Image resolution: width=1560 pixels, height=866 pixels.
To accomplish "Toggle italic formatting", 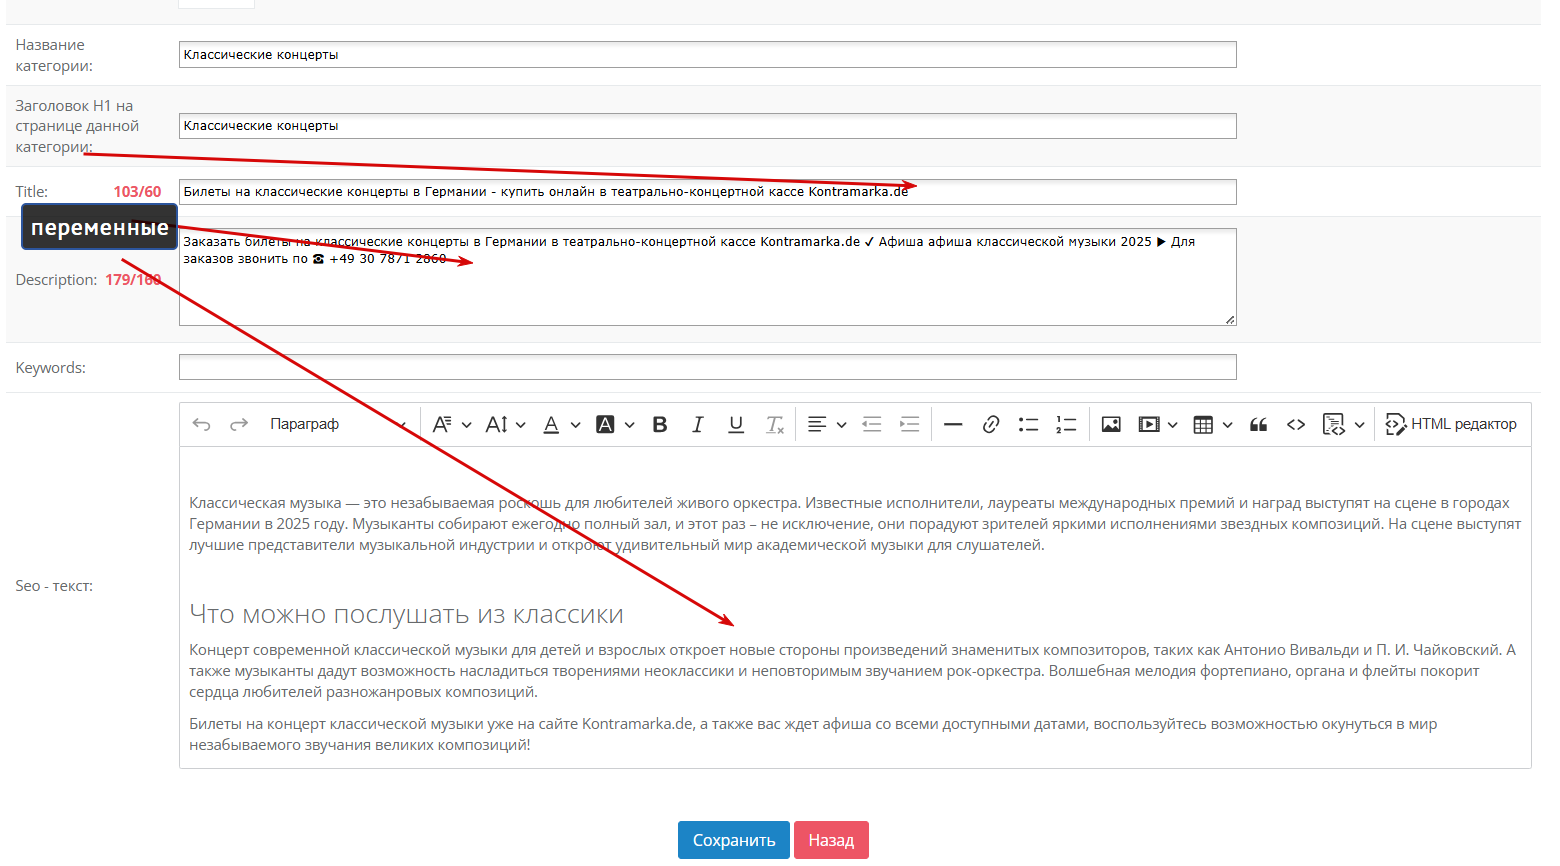I will tap(698, 424).
